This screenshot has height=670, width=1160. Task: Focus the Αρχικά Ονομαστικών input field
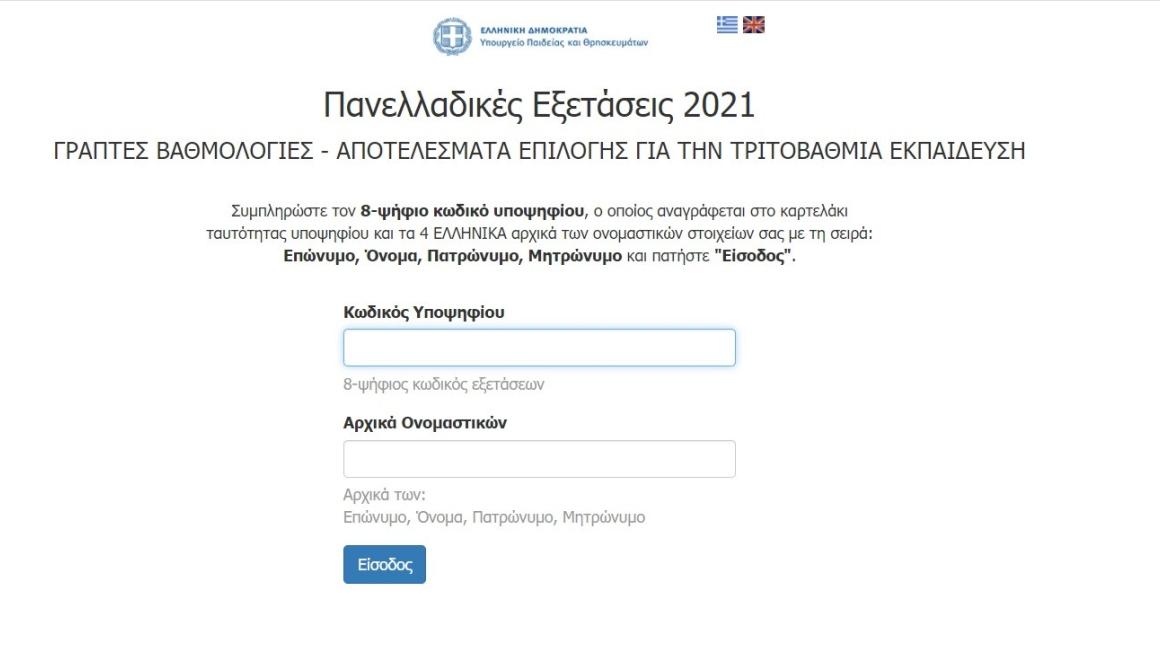pyautogui.click(x=539, y=459)
